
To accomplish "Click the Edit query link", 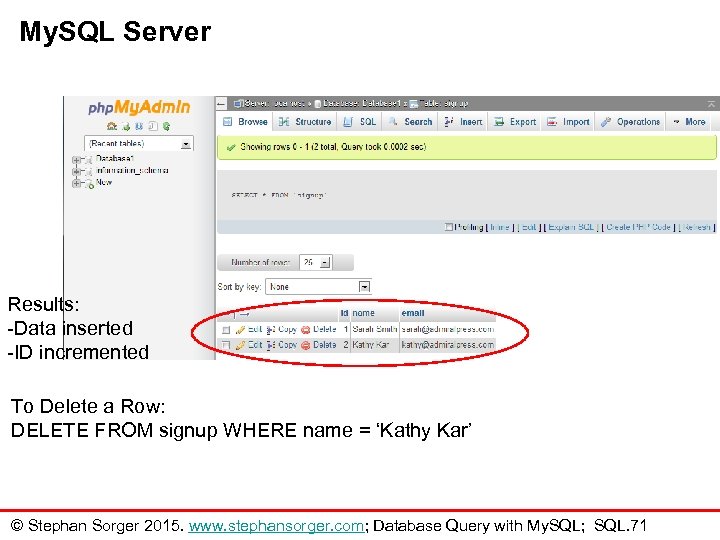I will coord(529,227).
